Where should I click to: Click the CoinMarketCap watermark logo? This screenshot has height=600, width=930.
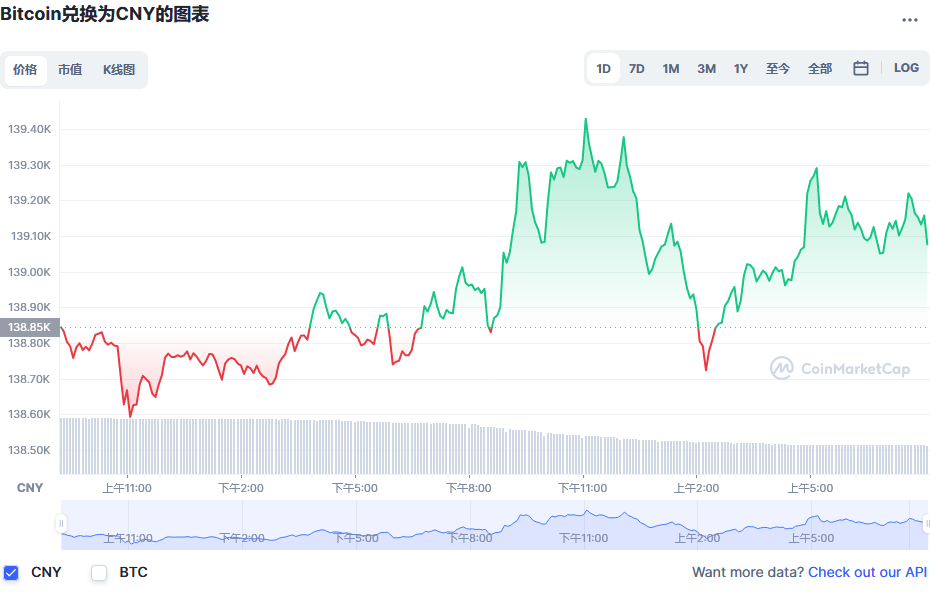click(x=840, y=368)
